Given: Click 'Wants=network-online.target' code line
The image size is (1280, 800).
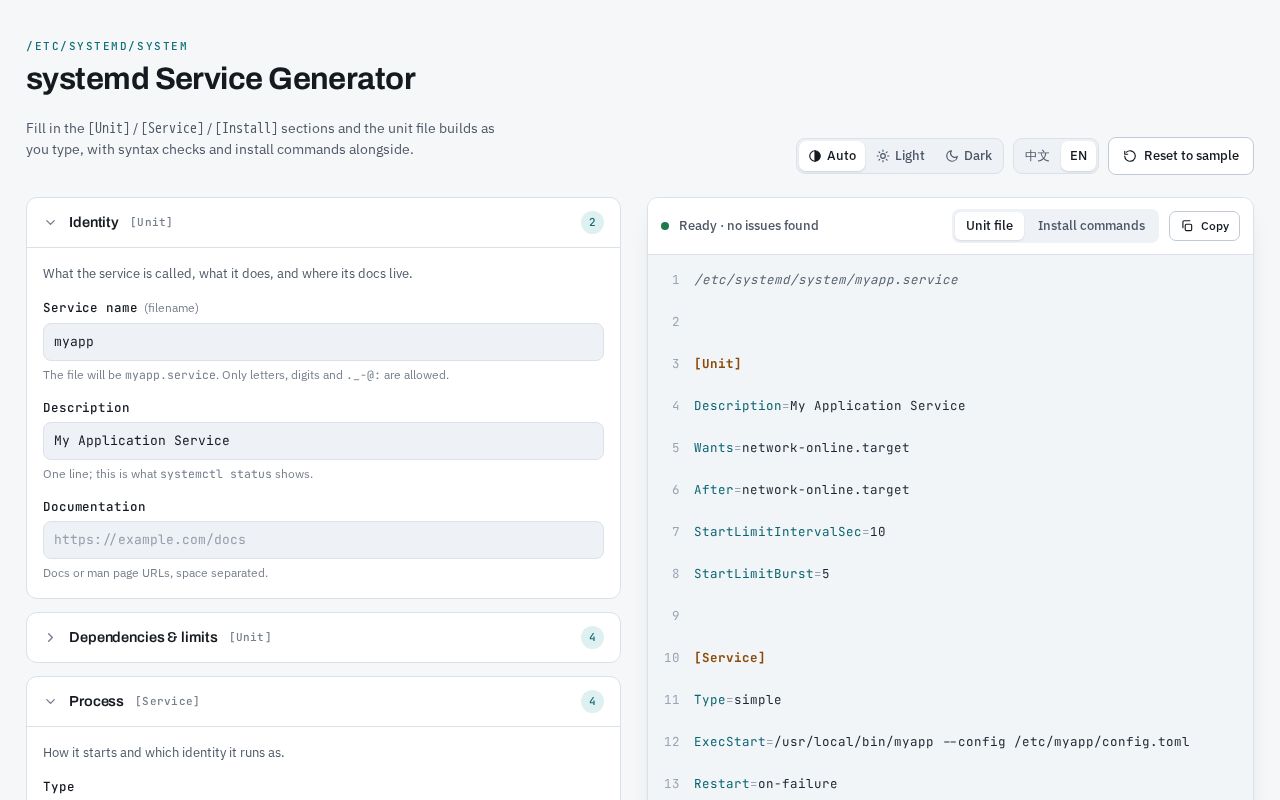Looking at the screenshot, I should tap(802, 448).
